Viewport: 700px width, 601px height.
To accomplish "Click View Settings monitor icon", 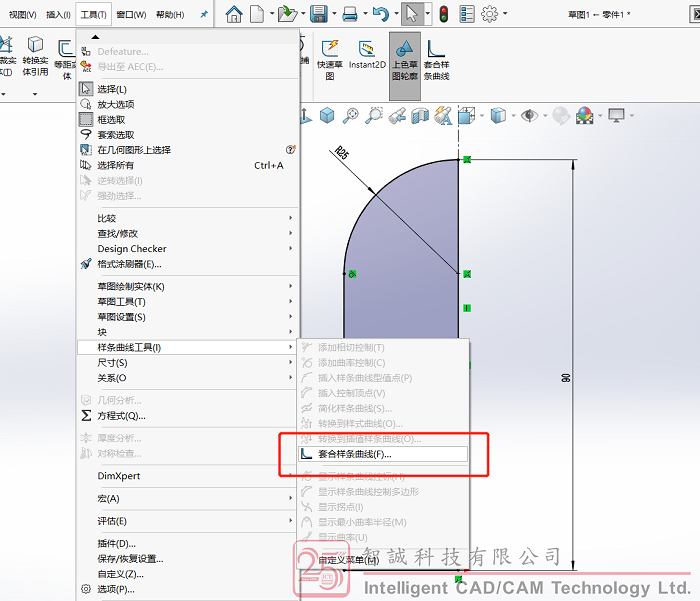I will click(x=617, y=116).
